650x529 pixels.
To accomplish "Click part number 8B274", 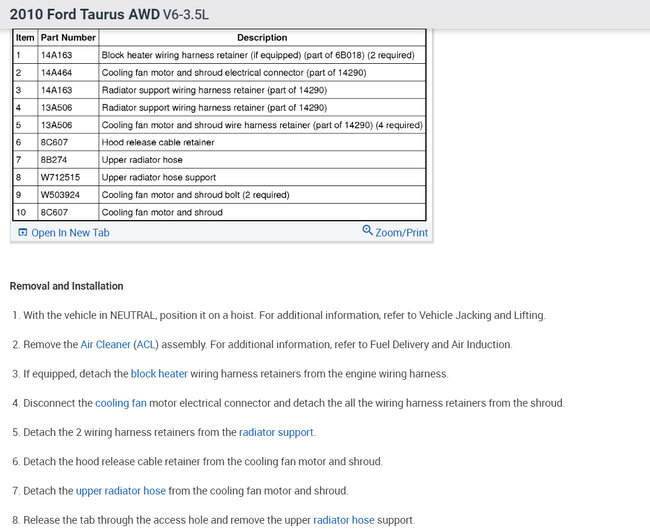I will click(54, 160).
